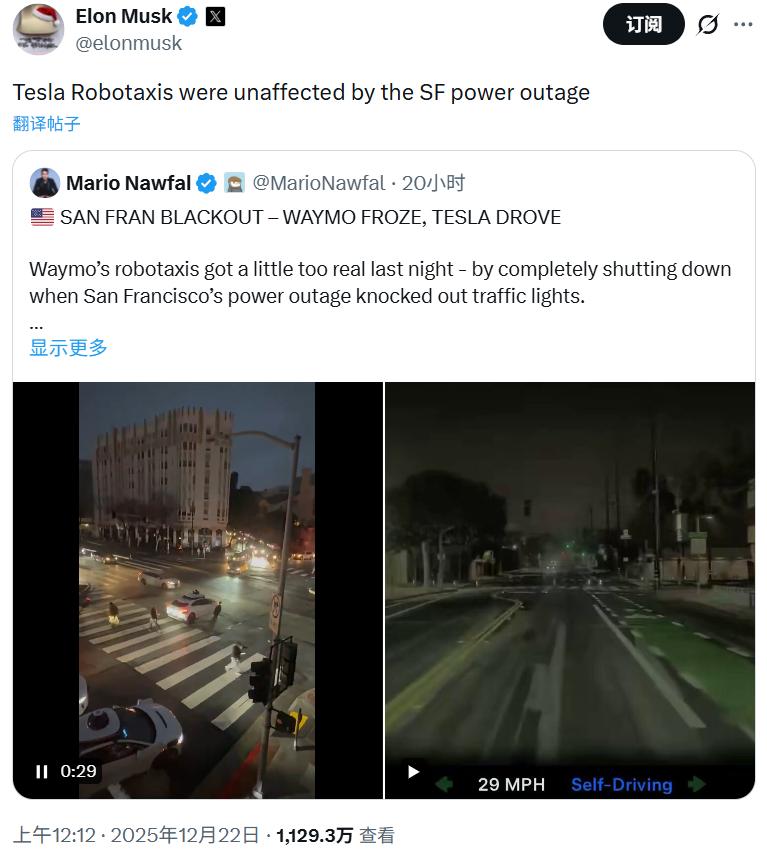This screenshot has width=767, height=868.
Task: Click the affiliate badge after Mario Nawfal's checkmark
Action: [234, 183]
